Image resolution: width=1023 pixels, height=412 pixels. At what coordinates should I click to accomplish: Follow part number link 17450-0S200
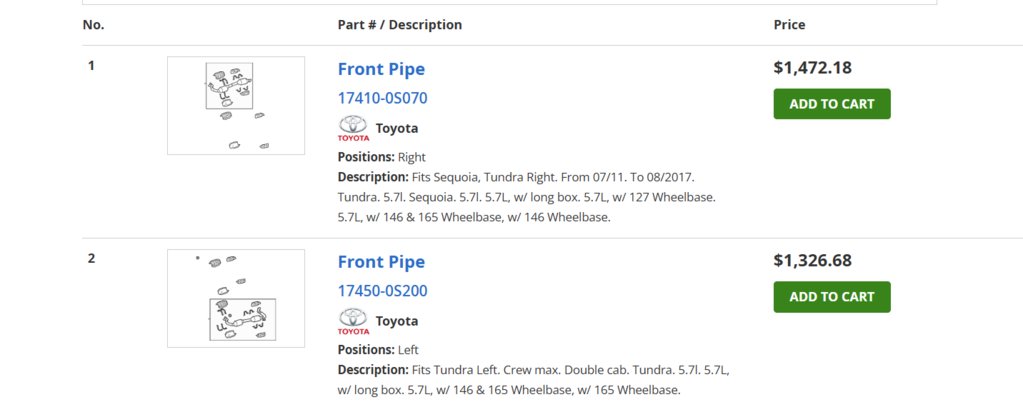click(x=382, y=291)
